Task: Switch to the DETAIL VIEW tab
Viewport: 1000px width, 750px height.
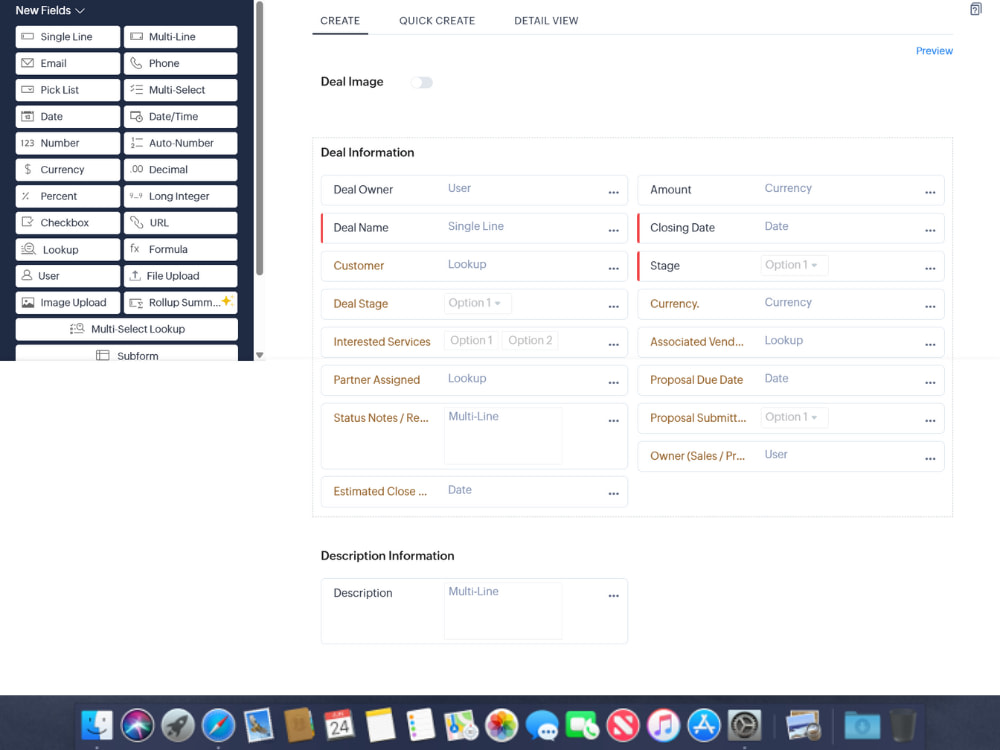Action: (x=547, y=20)
